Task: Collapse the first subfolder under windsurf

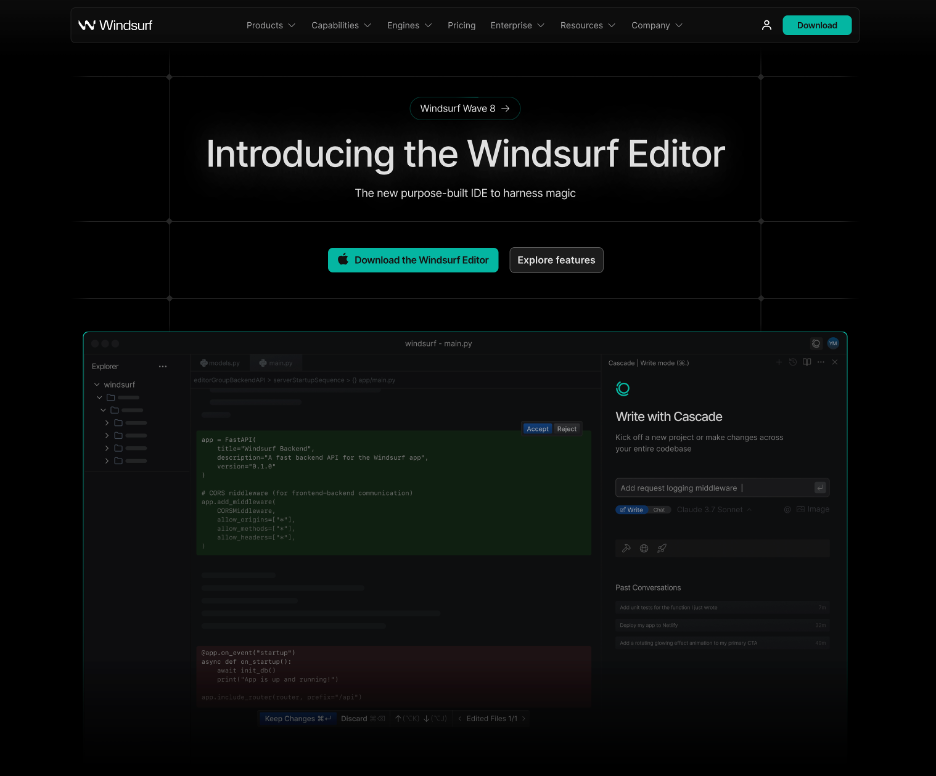Action: [99, 398]
